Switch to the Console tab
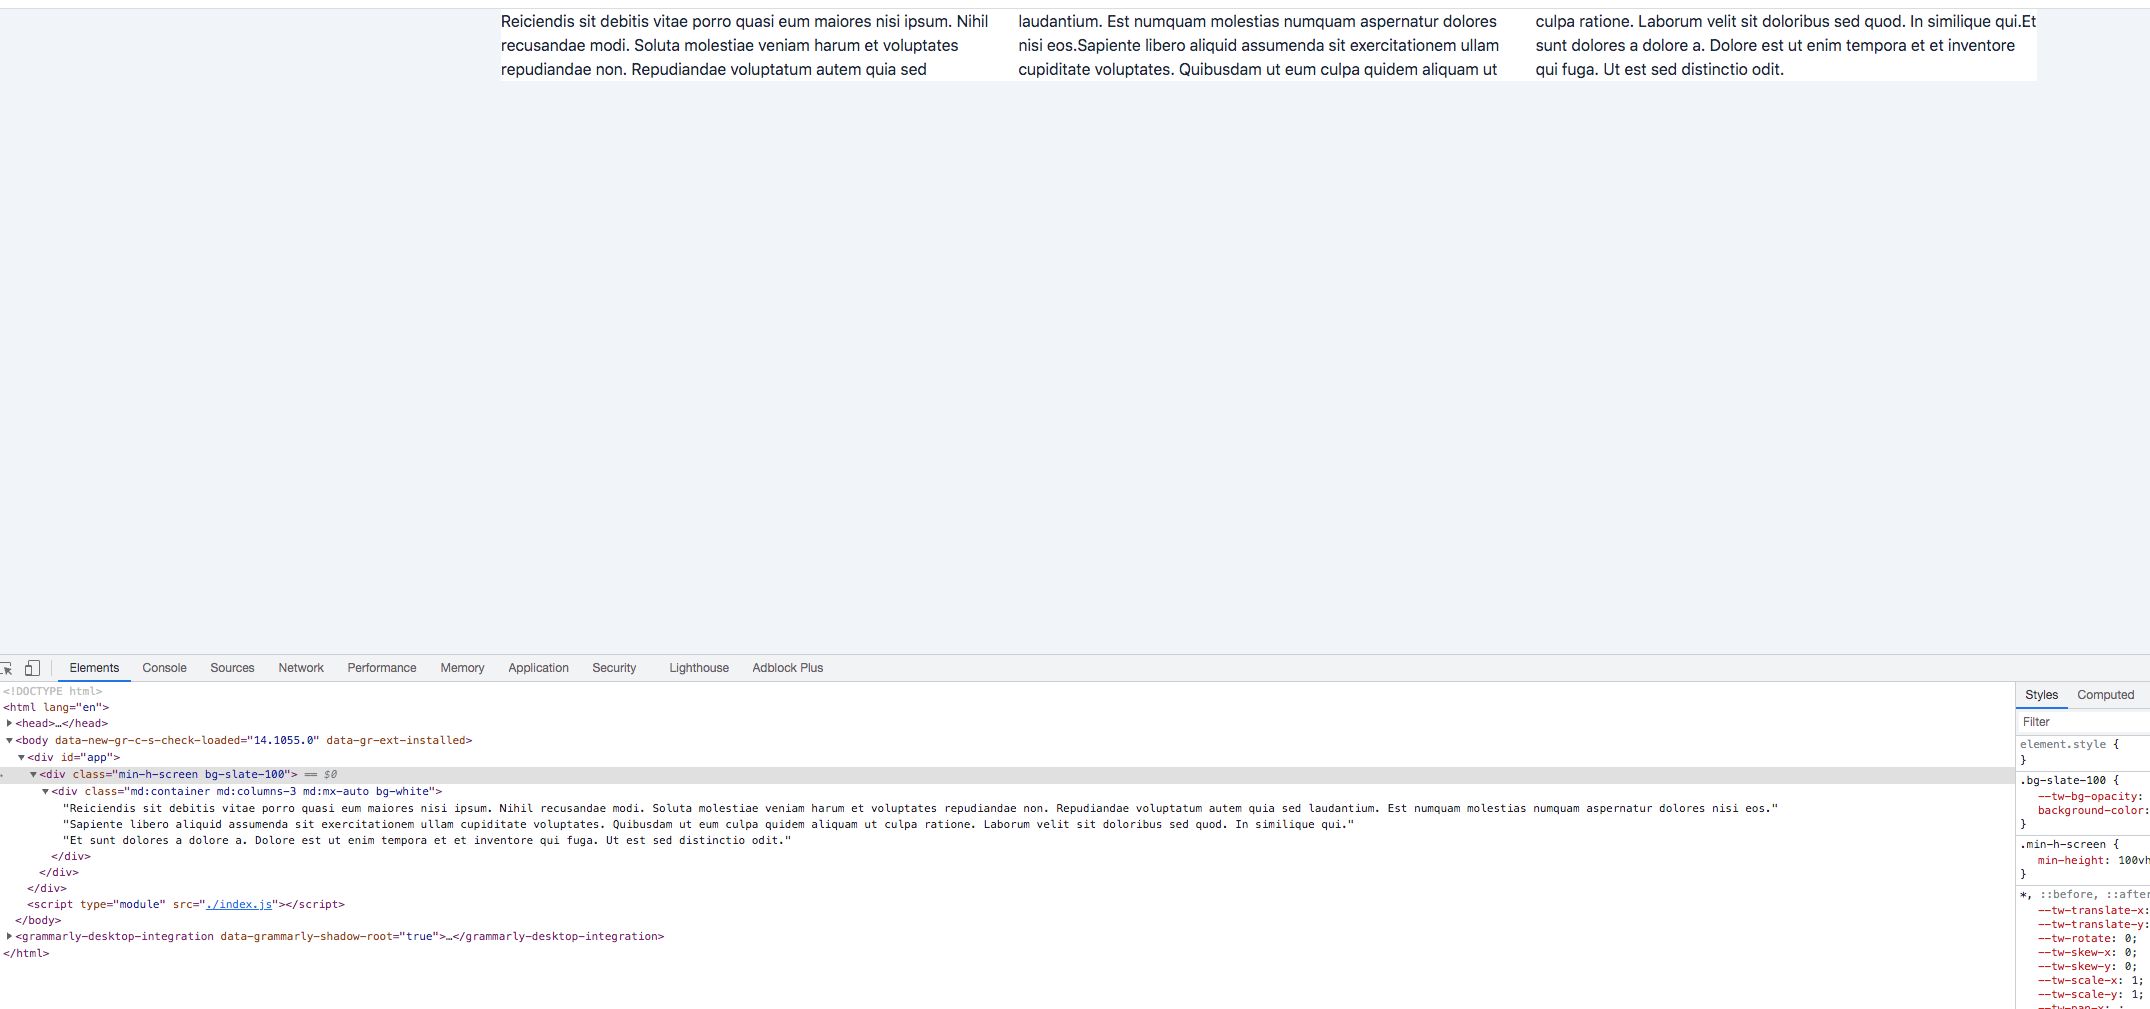 (x=163, y=667)
